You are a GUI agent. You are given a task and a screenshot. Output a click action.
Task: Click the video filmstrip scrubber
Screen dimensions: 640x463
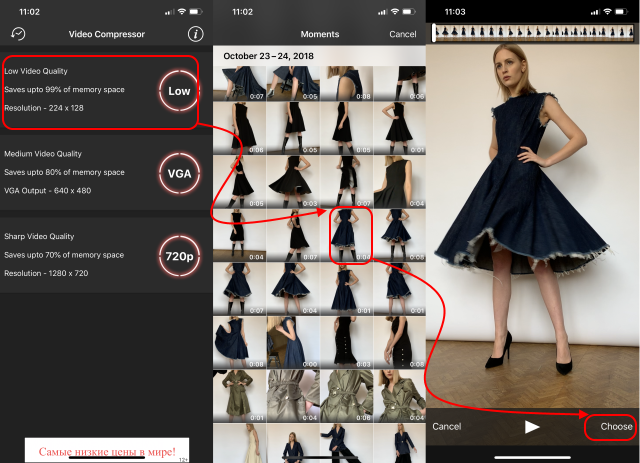coord(533,33)
